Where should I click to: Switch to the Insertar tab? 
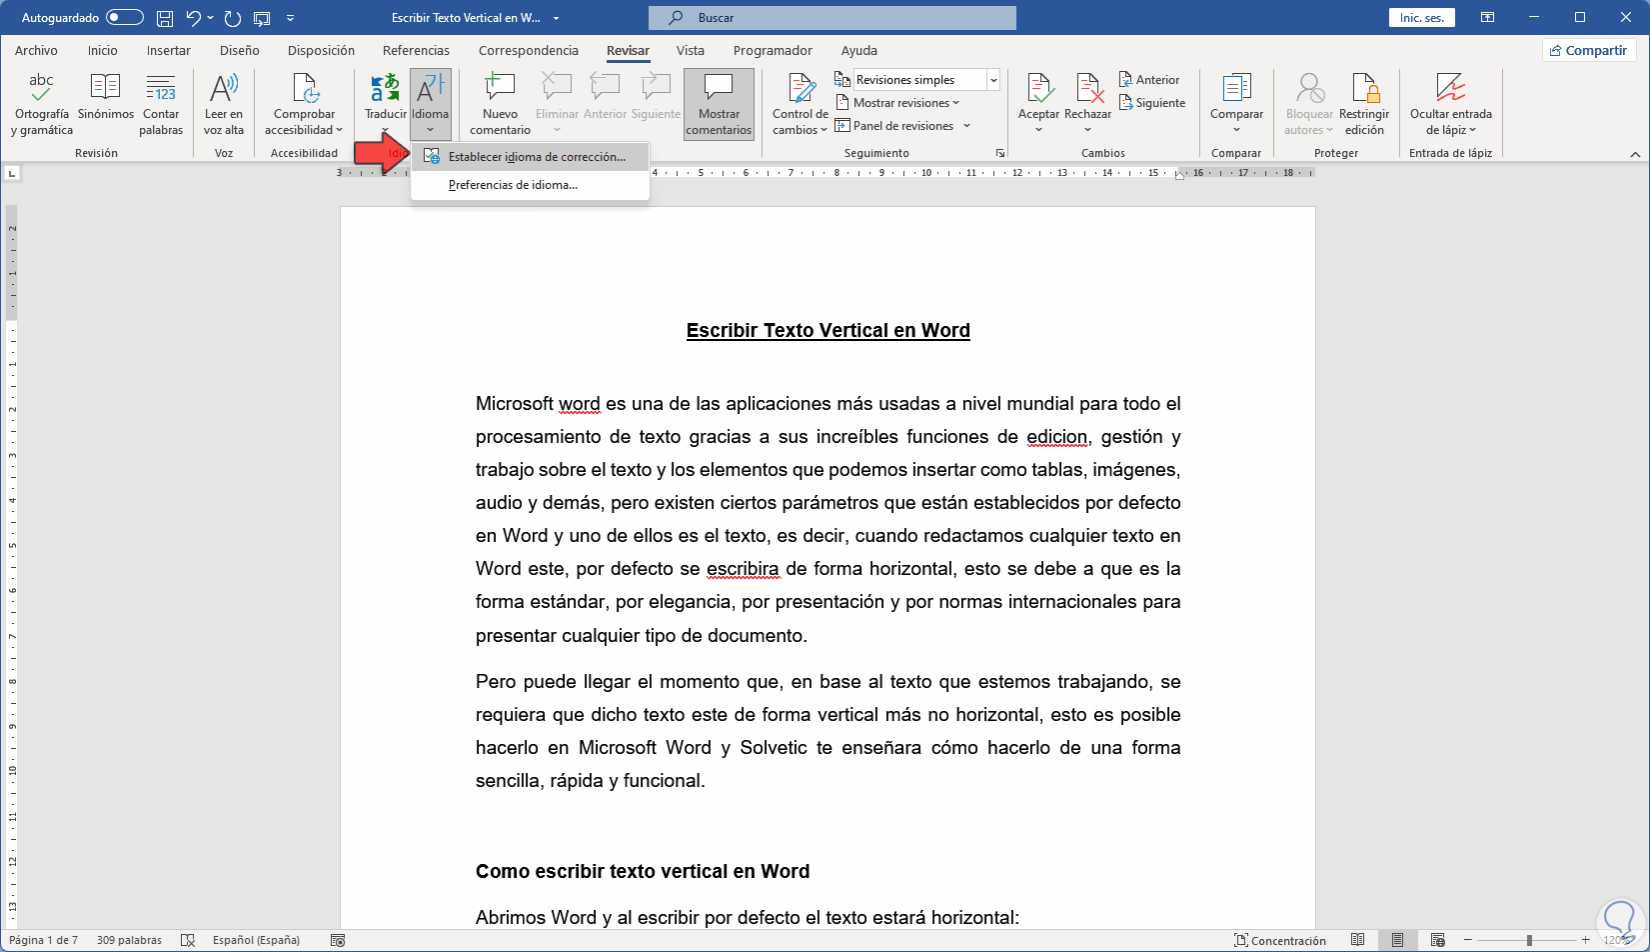click(x=169, y=50)
